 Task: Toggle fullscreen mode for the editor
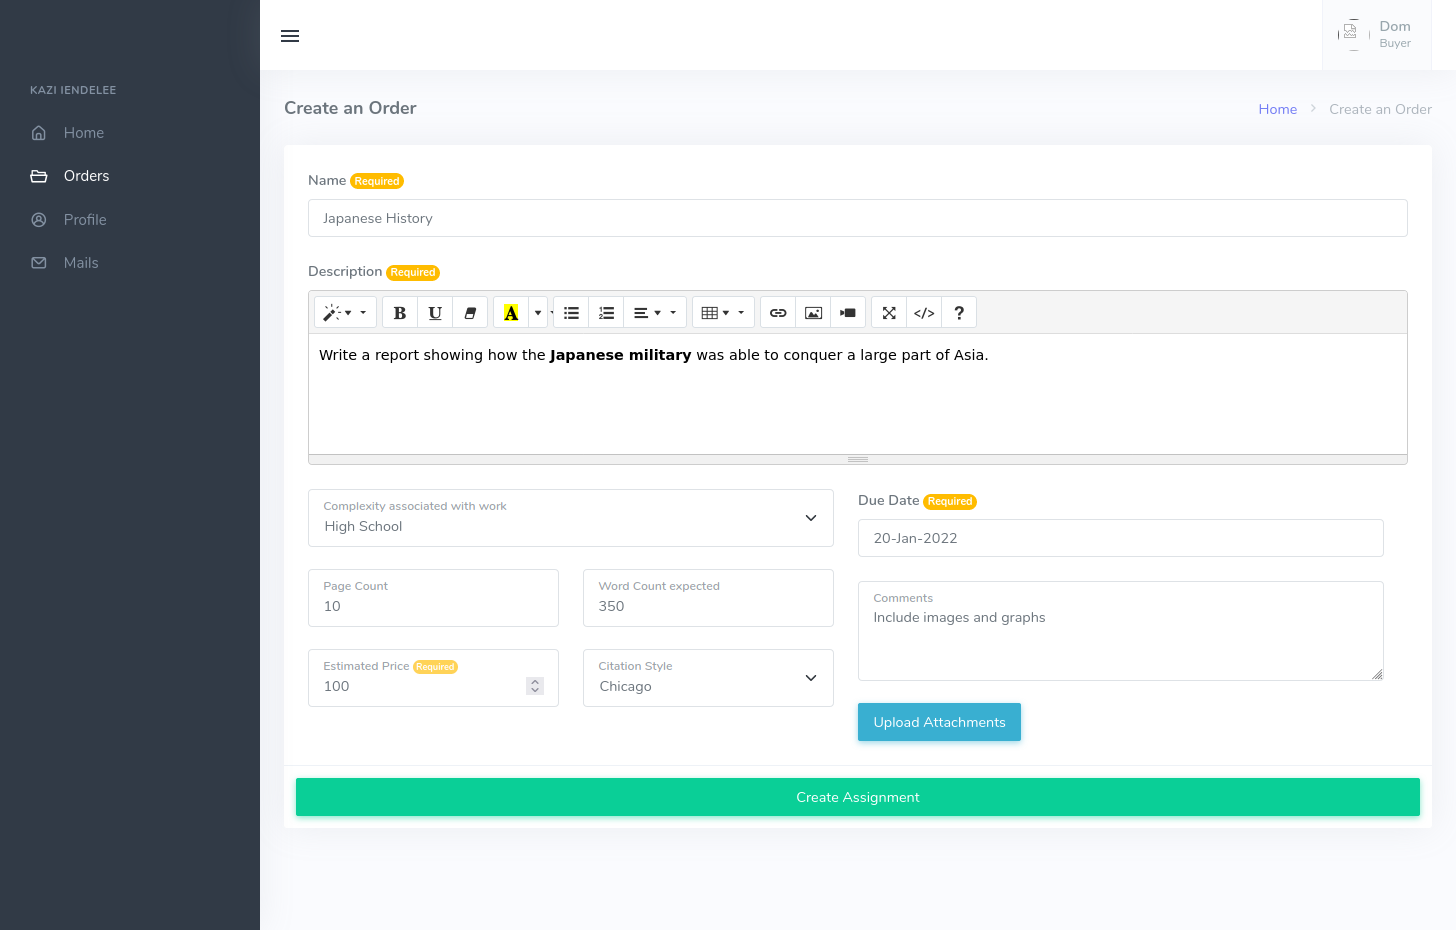click(889, 313)
